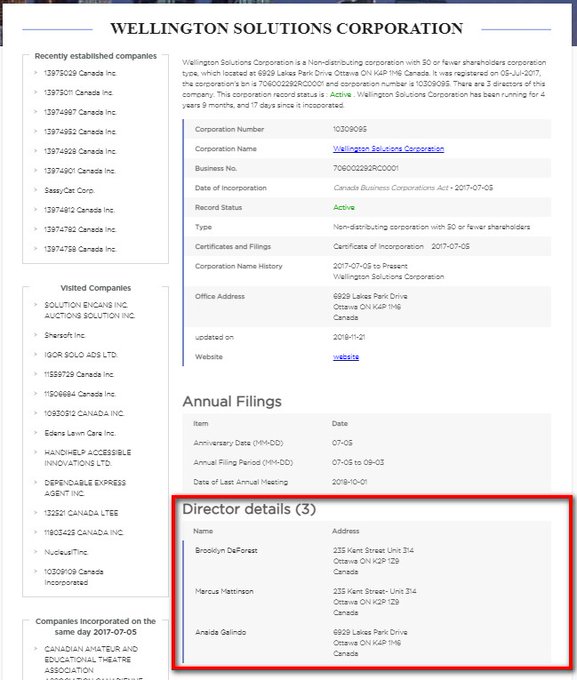Open 13974952 Canada Inc. listing

(80, 132)
